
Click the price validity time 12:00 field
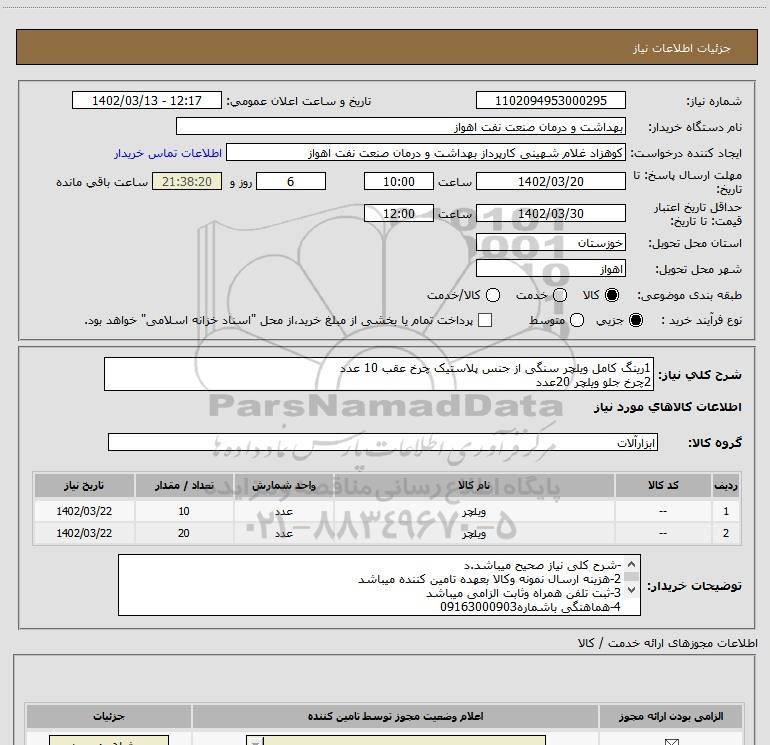pos(399,214)
